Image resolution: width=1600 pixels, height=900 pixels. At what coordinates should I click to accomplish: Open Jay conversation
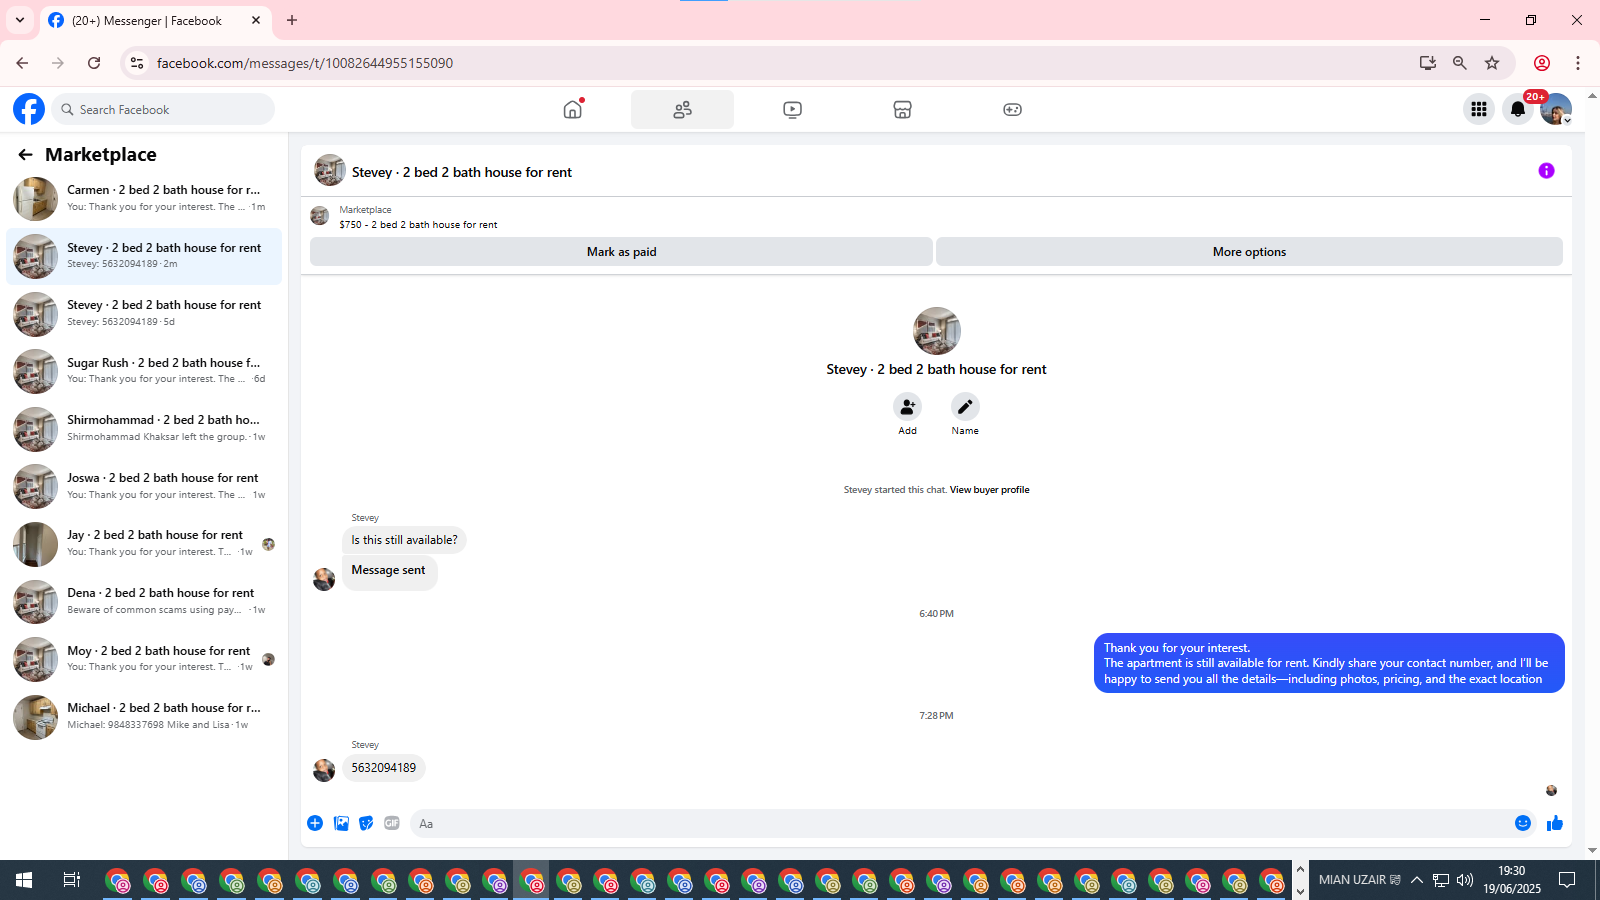[x=144, y=544]
